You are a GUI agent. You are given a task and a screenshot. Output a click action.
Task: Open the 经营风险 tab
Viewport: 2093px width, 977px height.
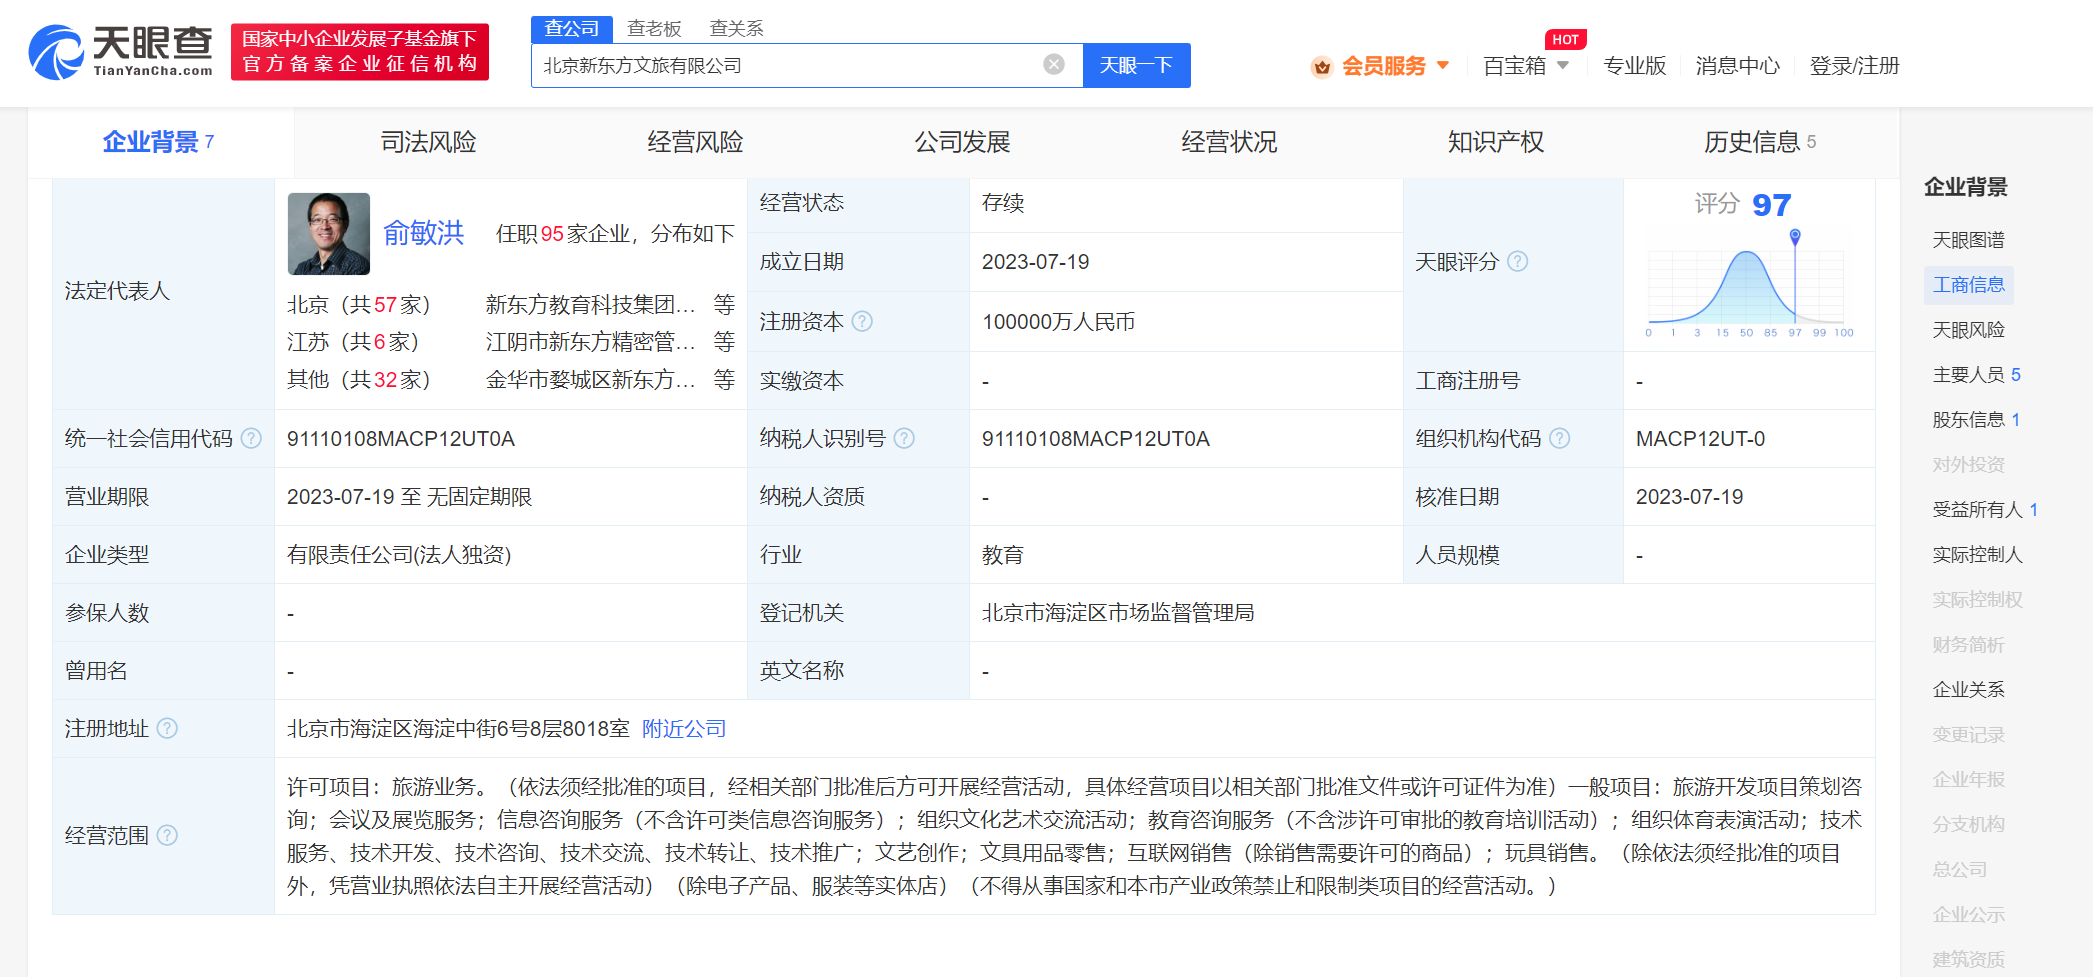695,142
